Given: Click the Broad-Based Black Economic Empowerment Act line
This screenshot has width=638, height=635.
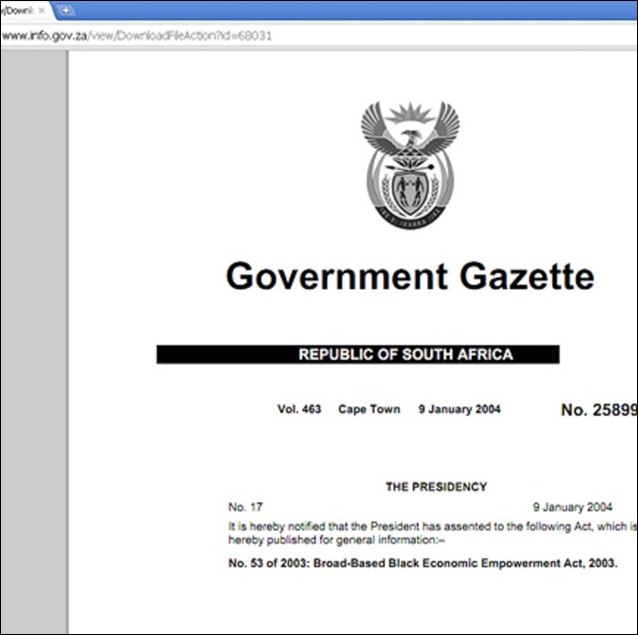Looking at the screenshot, I should pos(423,563).
